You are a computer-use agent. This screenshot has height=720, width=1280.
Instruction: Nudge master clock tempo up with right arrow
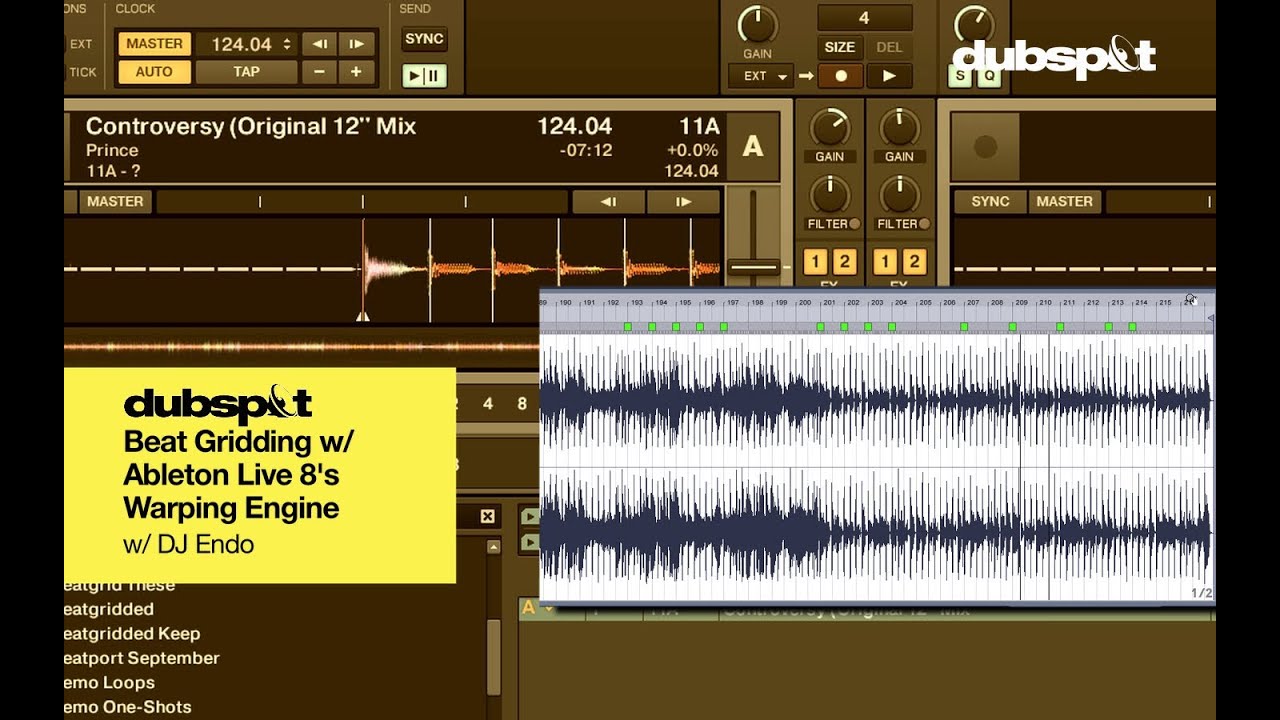tap(356, 44)
